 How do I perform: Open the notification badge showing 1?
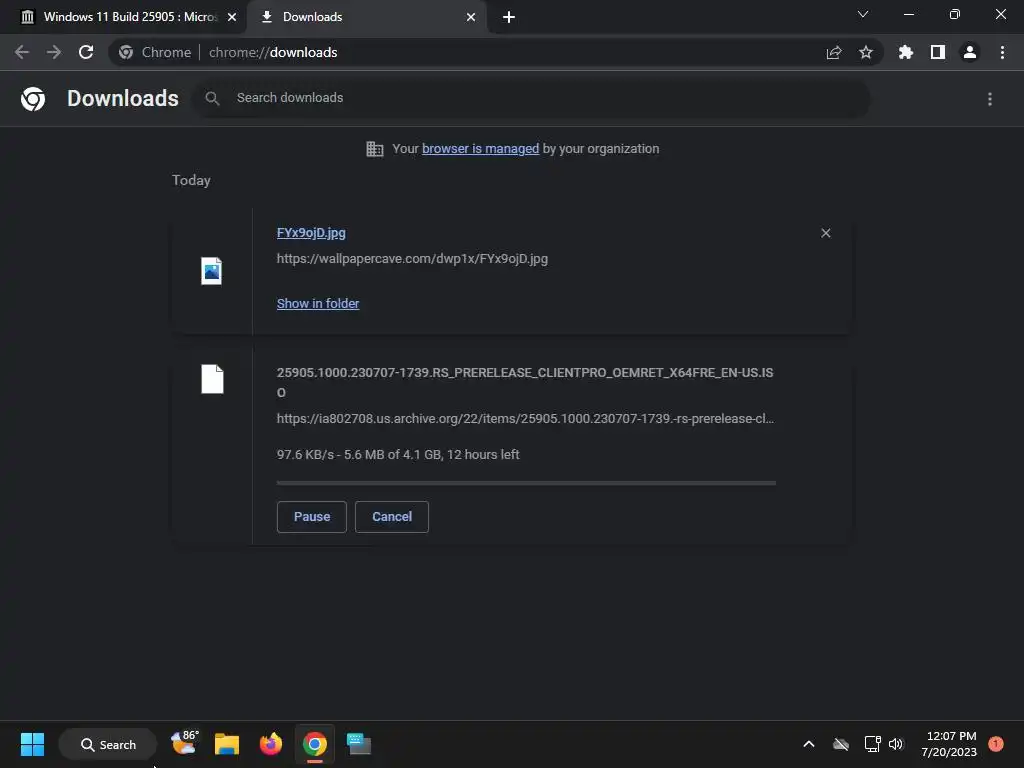pos(996,744)
